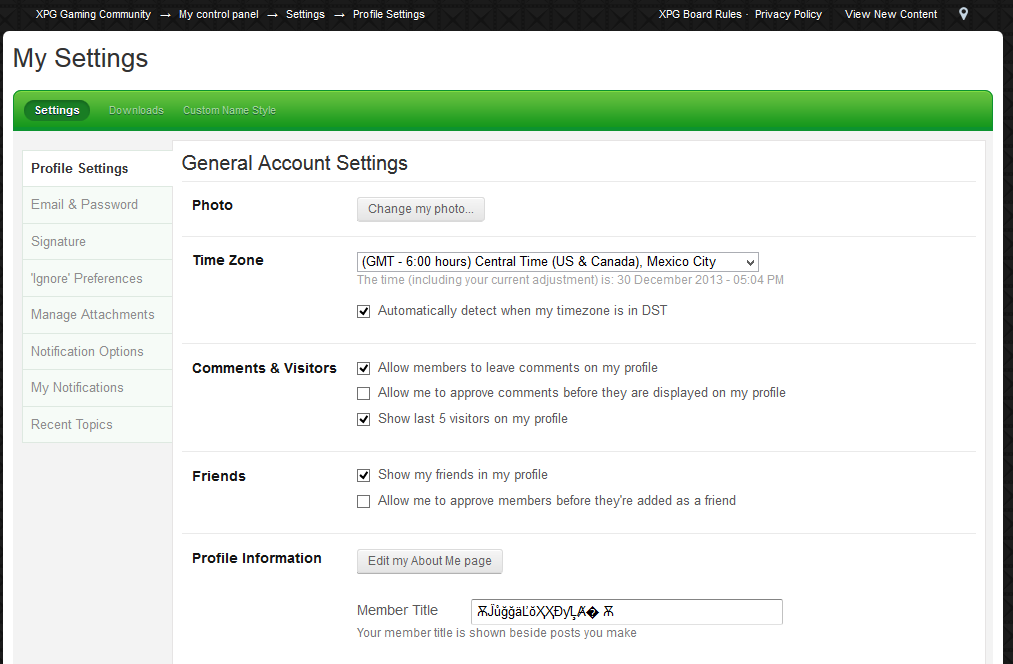The width and height of the screenshot is (1013, 664).
Task: Open the Custom Name Style tab
Action: [229, 110]
